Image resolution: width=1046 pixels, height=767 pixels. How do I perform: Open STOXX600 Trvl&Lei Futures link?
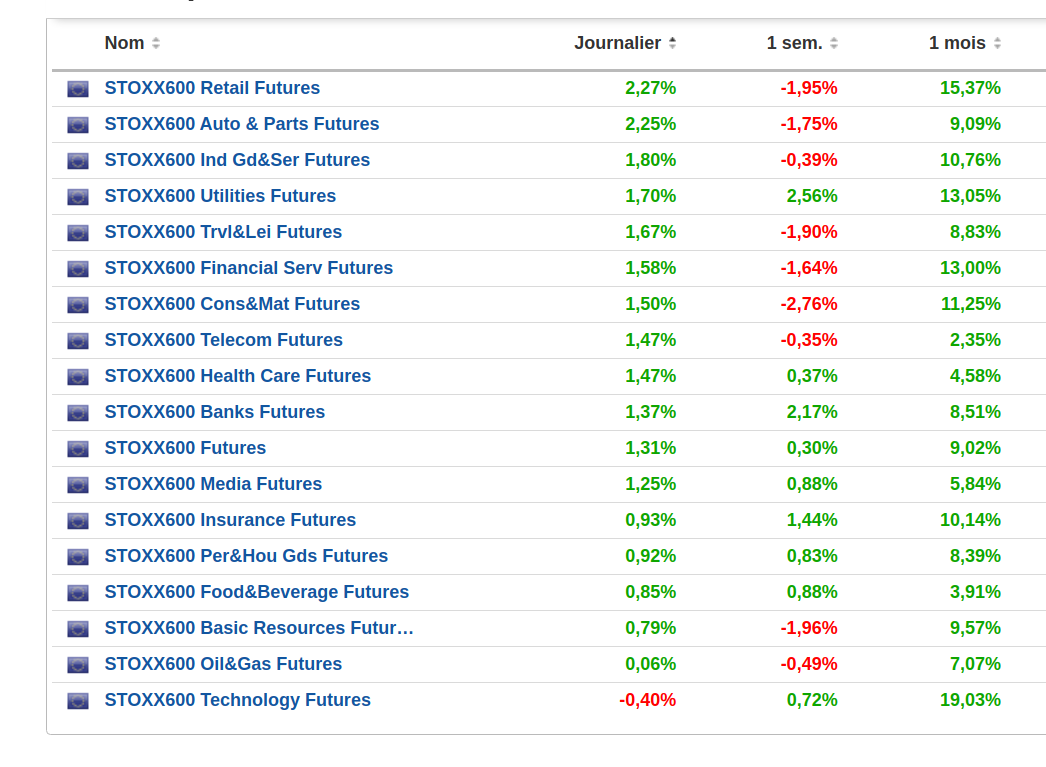coord(223,232)
